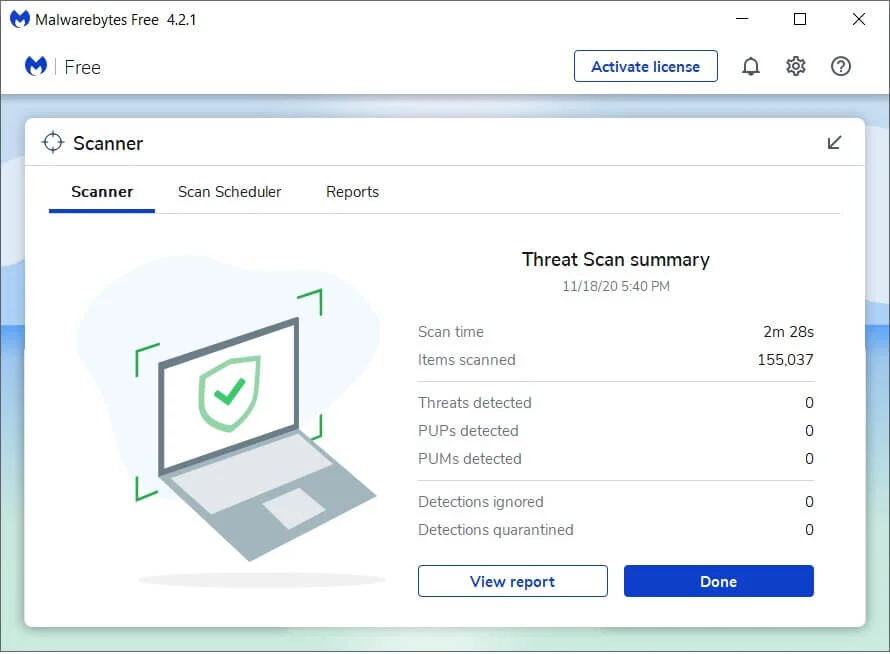Open the Reports tab
The image size is (890, 654).
[x=352, y=191]
